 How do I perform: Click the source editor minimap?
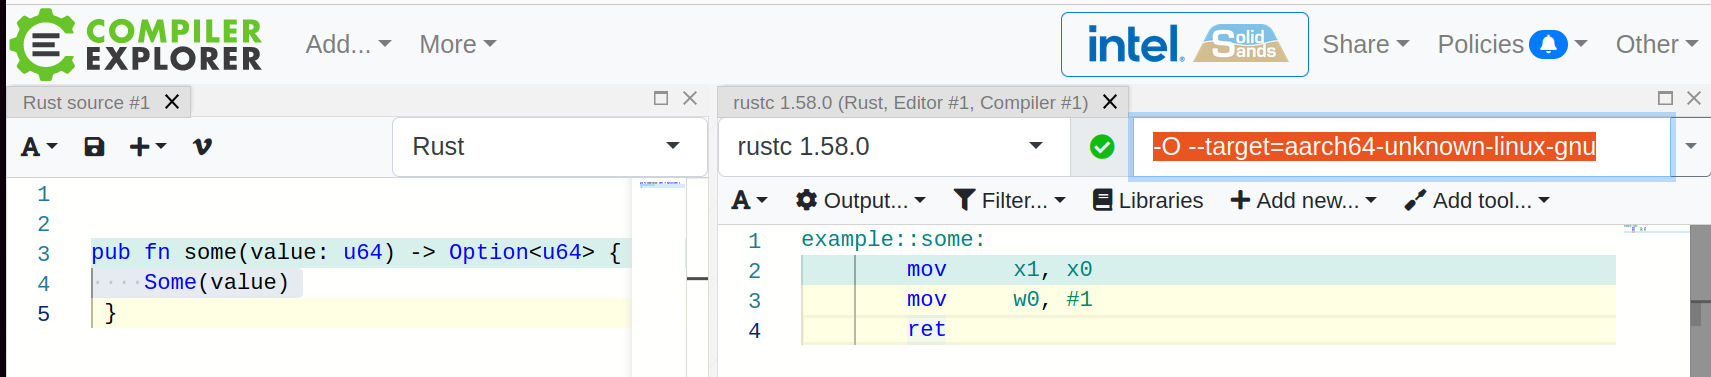659,277
